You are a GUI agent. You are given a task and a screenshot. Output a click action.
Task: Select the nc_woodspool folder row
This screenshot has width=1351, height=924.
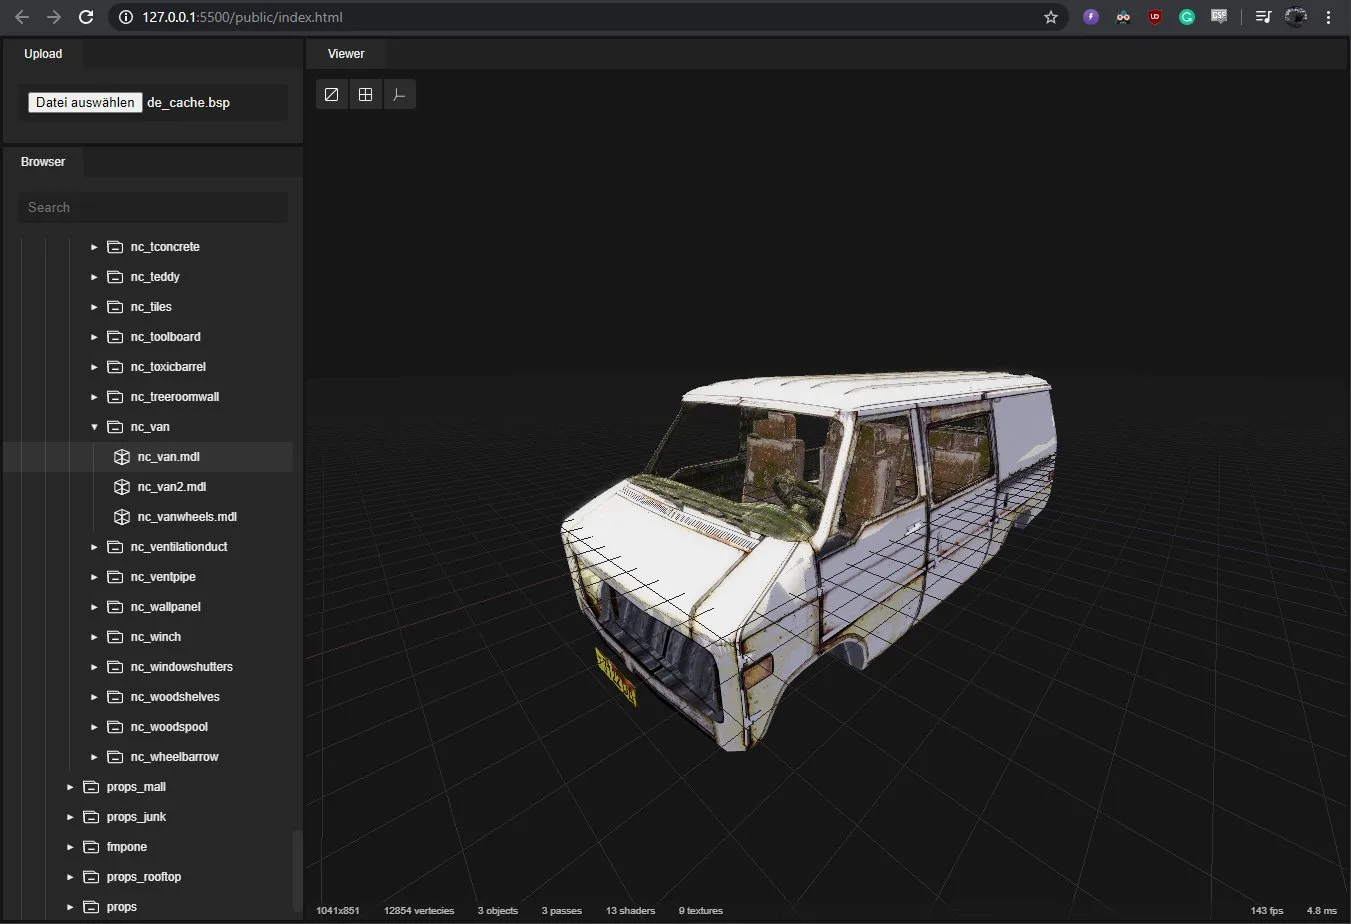(148, 727)
